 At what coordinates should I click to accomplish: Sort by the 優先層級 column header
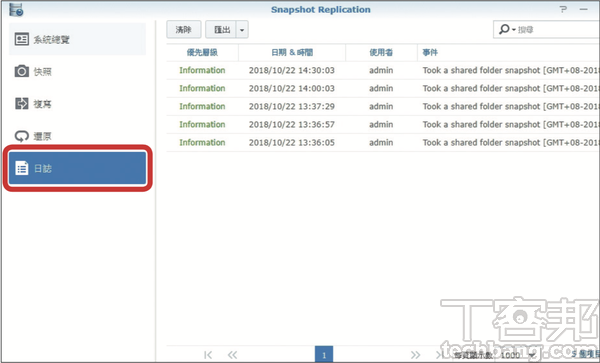point(202,52)
